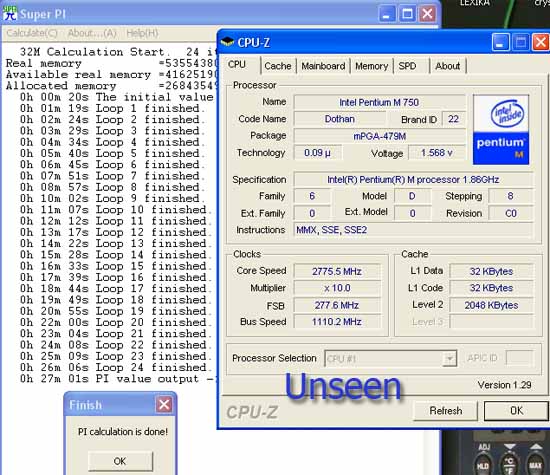Image resolution: width=550 pixels, height=475 pixels.
Task: Click the Package value mPGA-479M
Action: pos(380,136)
